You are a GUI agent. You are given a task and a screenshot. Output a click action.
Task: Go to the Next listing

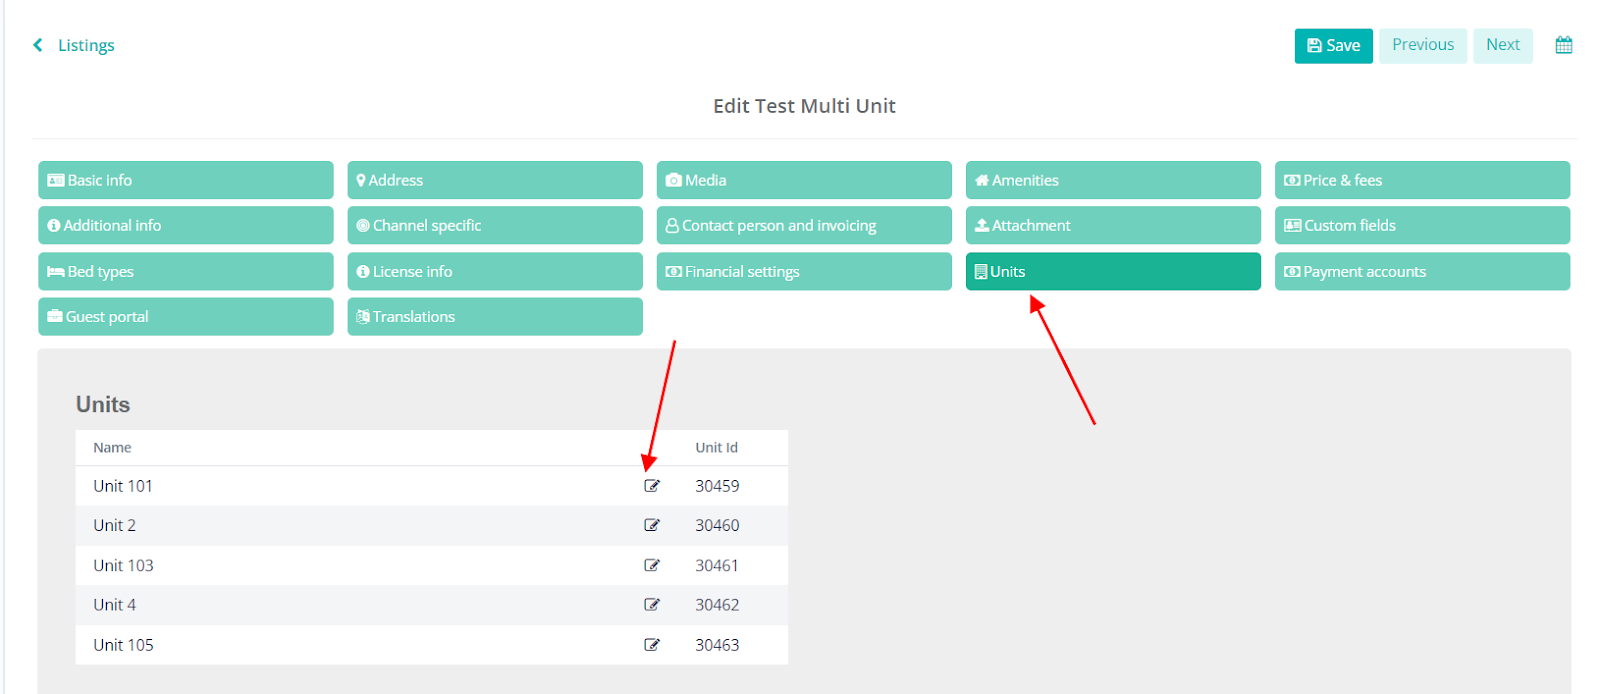click(1502, 45)
